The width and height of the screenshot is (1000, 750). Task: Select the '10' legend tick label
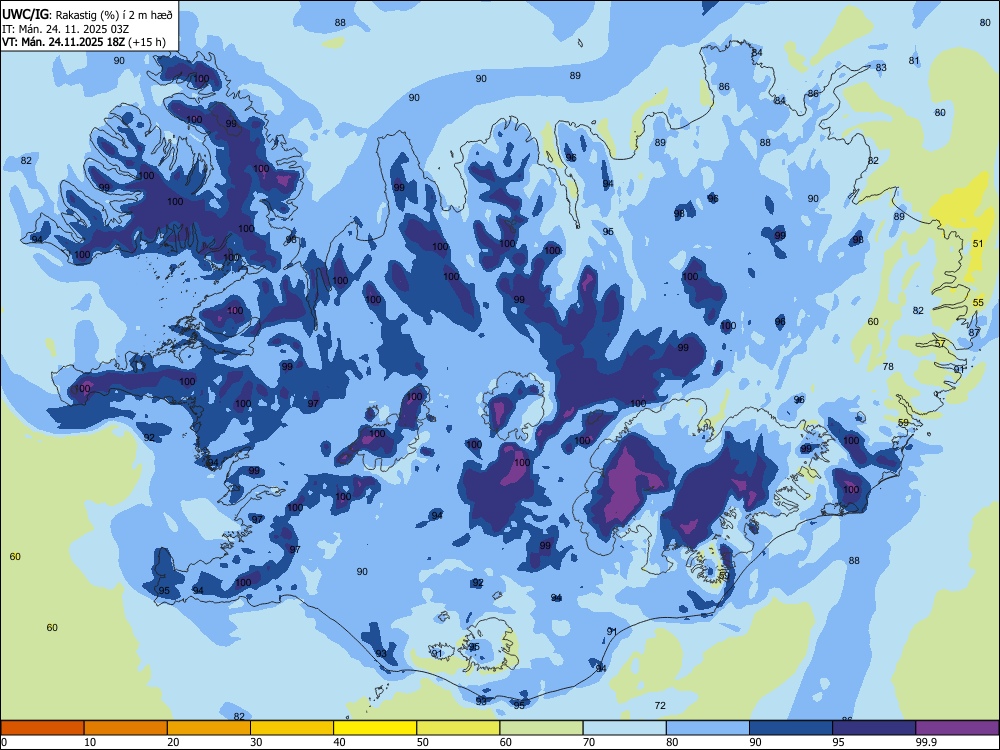tap(90, 742)
